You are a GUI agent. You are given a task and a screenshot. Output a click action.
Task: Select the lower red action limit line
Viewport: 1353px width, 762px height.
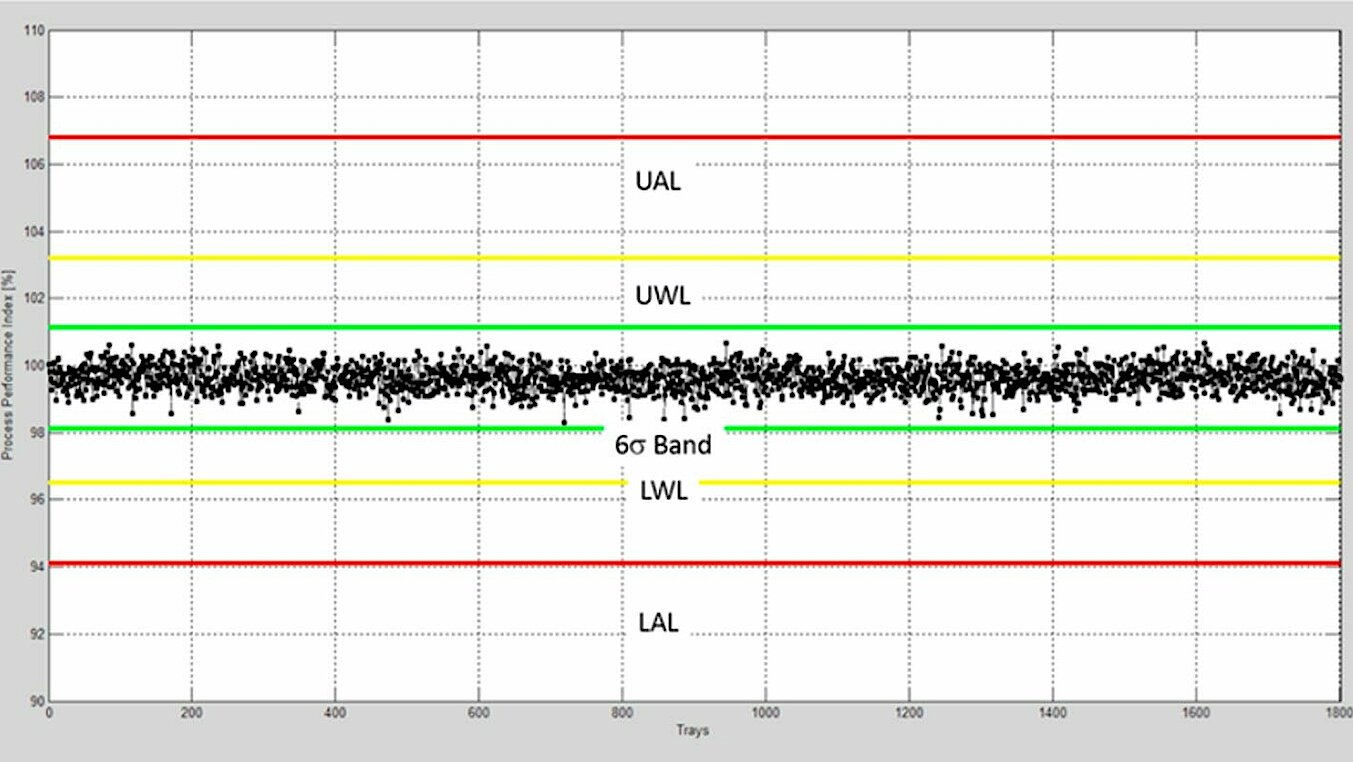coord(400,564)
